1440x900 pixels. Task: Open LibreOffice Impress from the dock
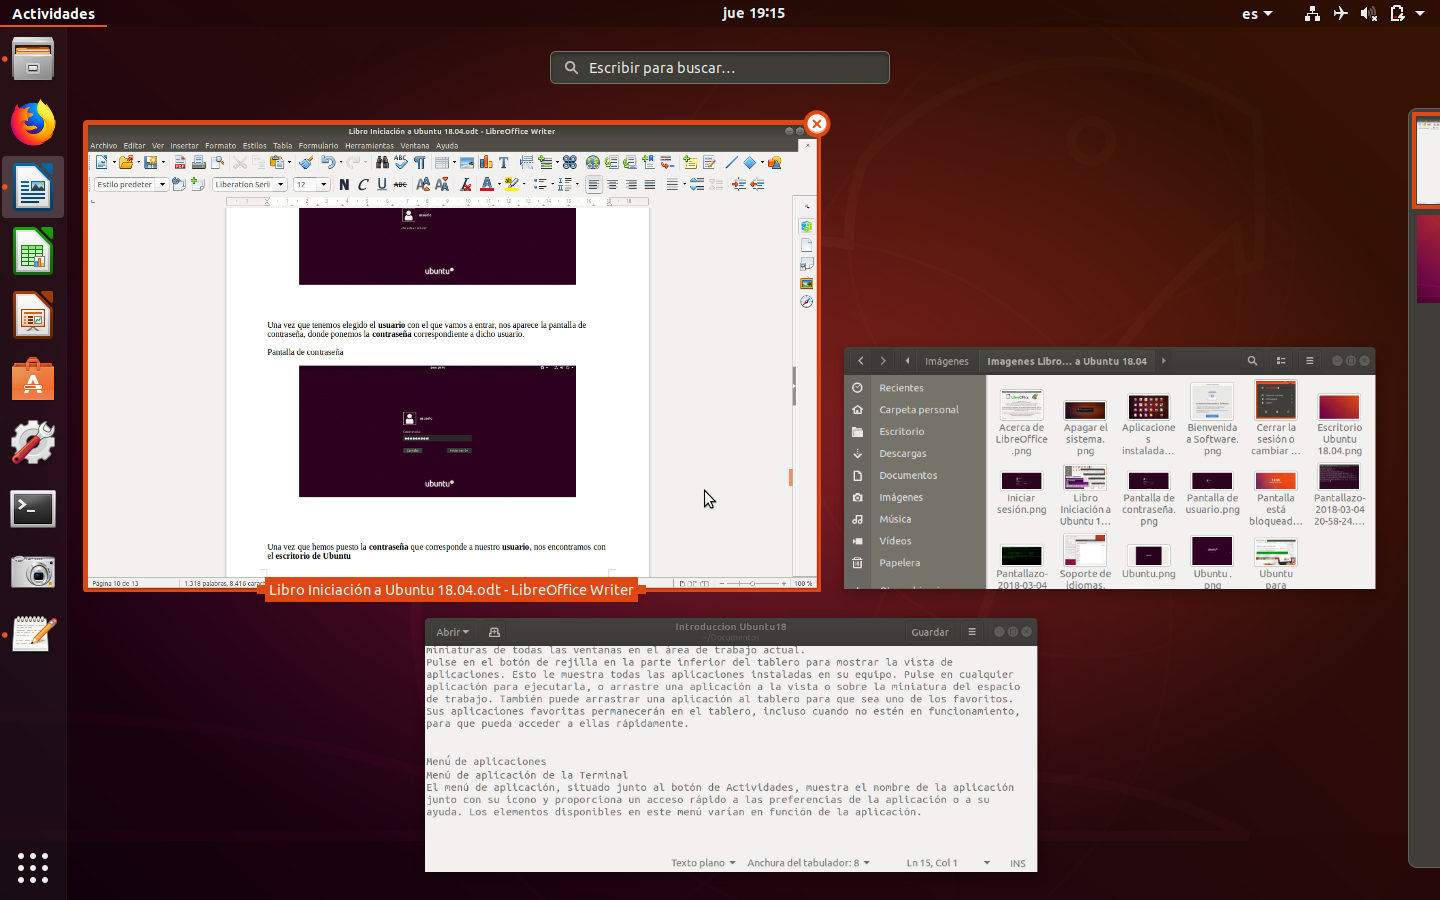(x=33, y=315)
